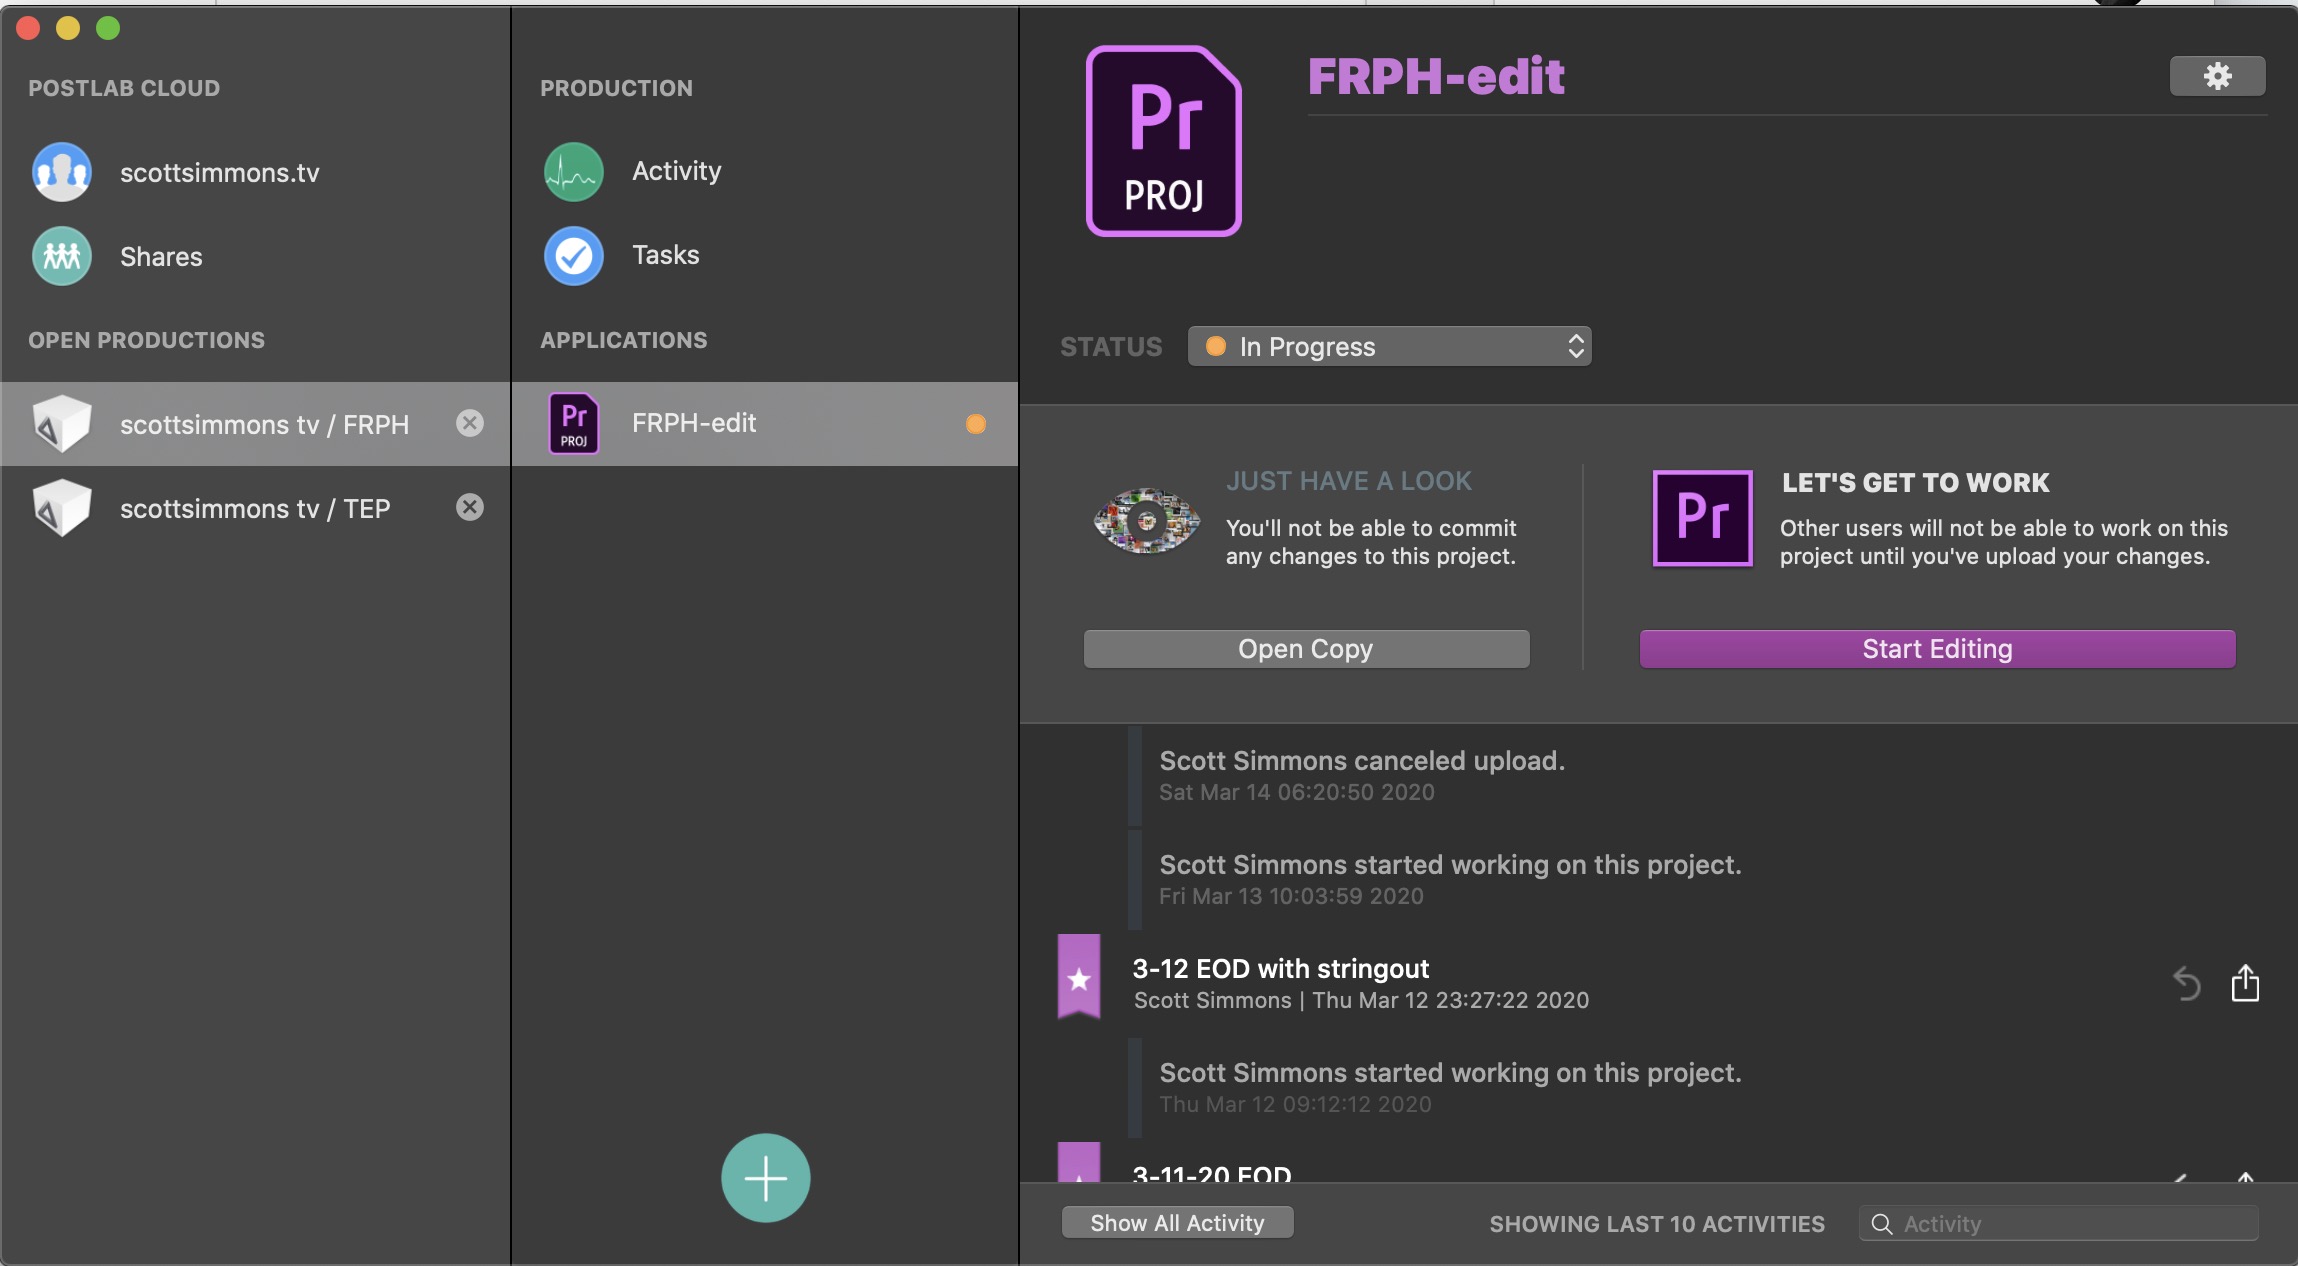Screen dimensions: 2298x1266
Task: Close the scottsimmons tv / TEP production
Action: 470,507
